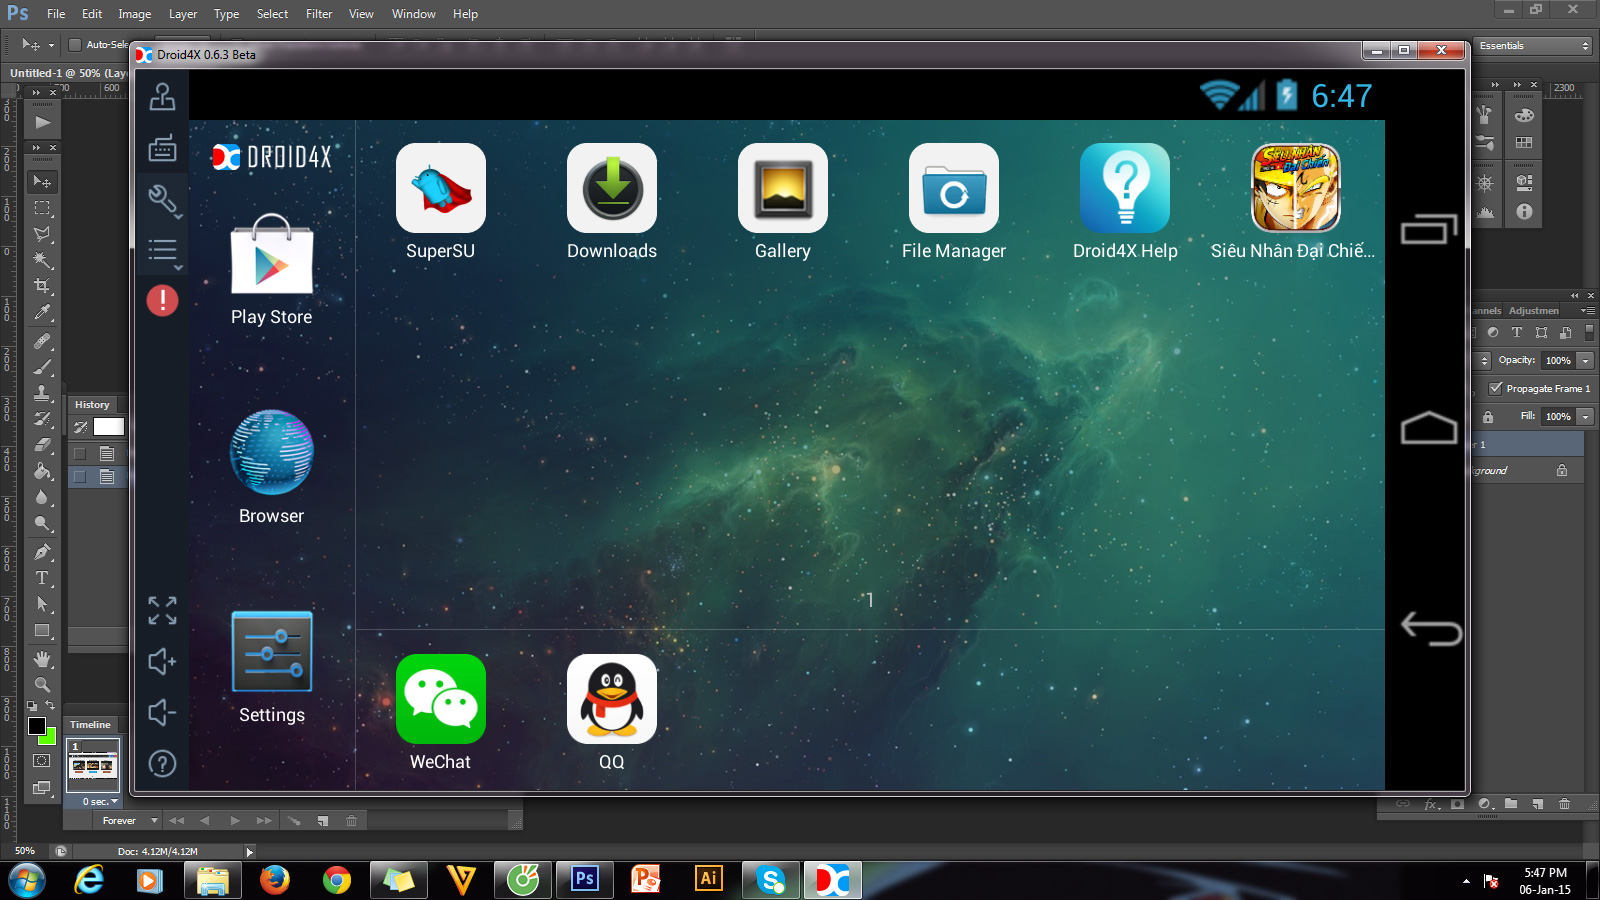
Task: Open the Opacity dropdown arrow
Action: (1585, 361)
